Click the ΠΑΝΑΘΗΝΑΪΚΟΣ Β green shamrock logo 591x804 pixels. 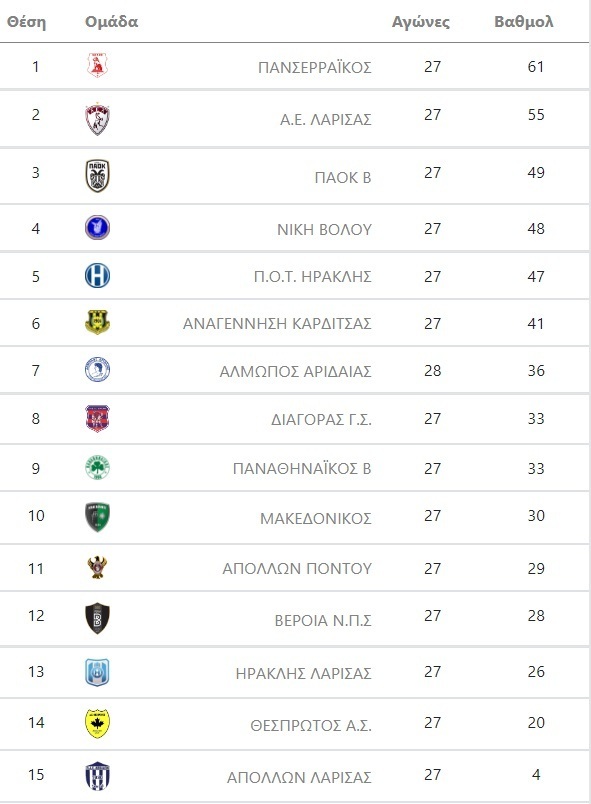click(x=97, y=468)
